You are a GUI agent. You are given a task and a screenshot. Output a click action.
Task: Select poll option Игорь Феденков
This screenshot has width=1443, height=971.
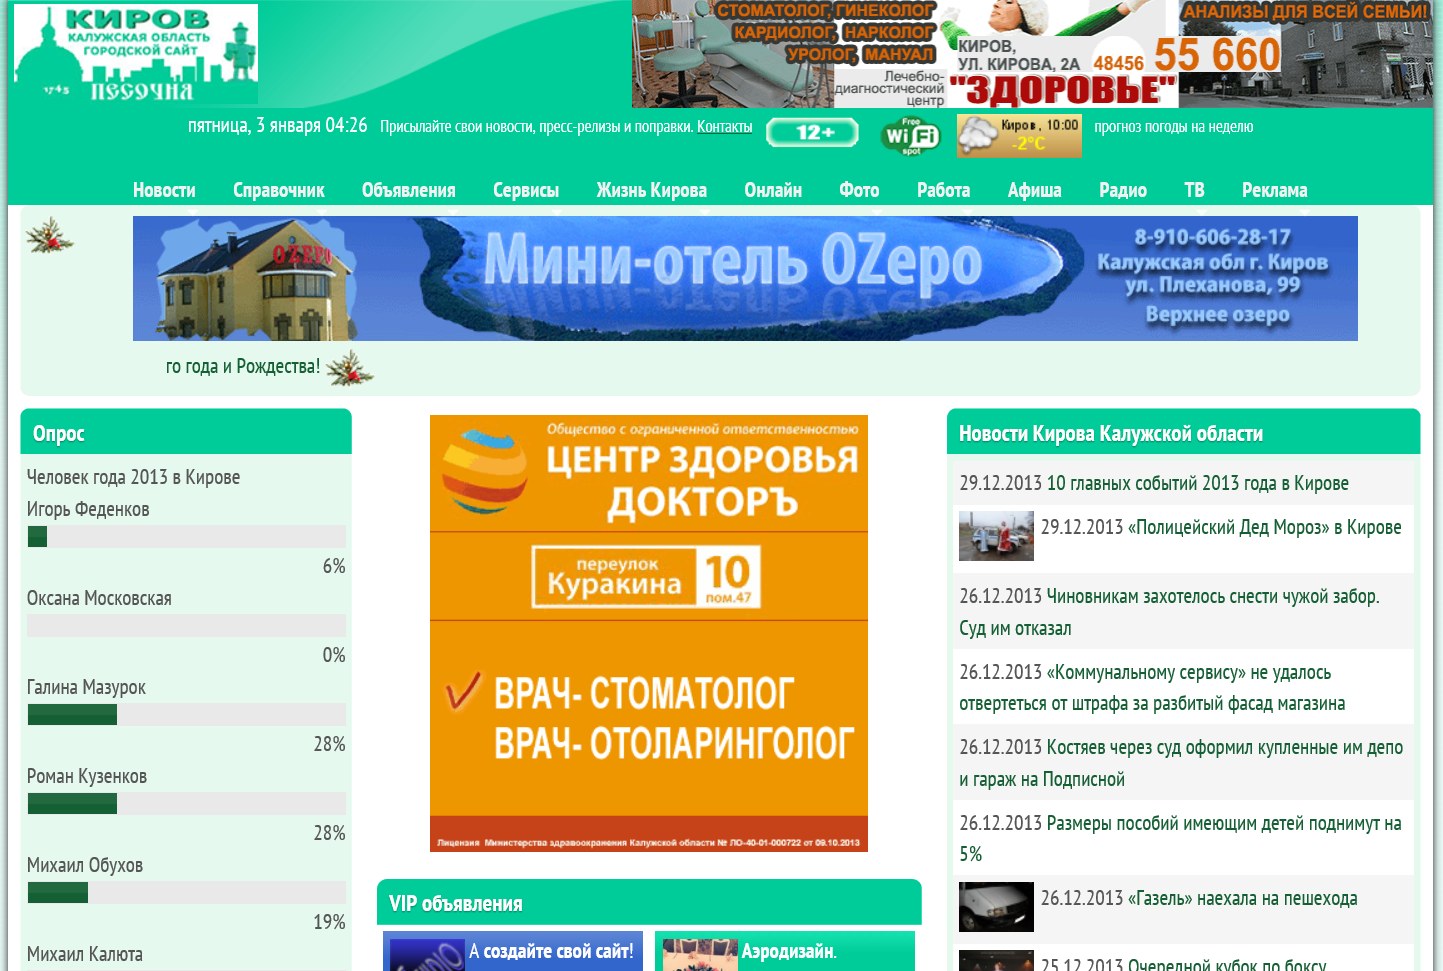[x=88, y=509]
